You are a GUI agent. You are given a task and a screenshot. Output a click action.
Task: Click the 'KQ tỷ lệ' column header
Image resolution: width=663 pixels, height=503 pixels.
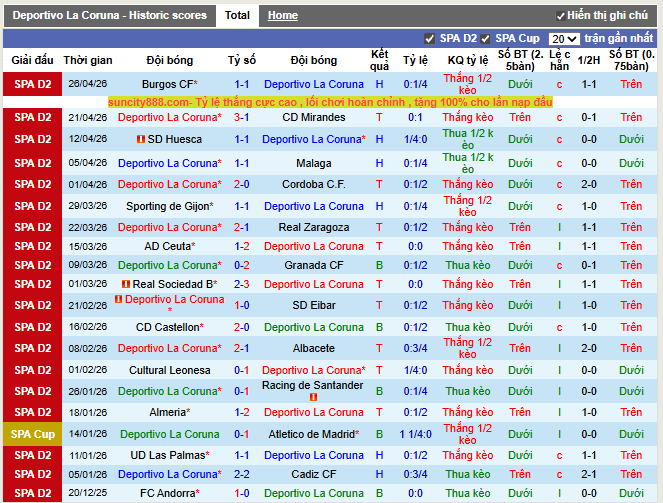pyautogui.click(x=468, y=60)
